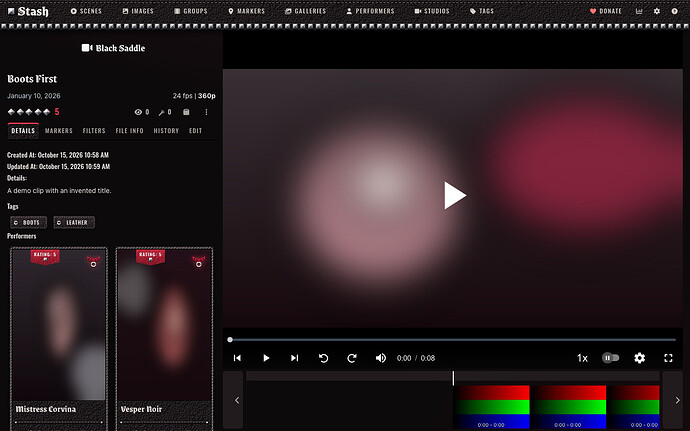Skip to next scene in player

point(294,358)
